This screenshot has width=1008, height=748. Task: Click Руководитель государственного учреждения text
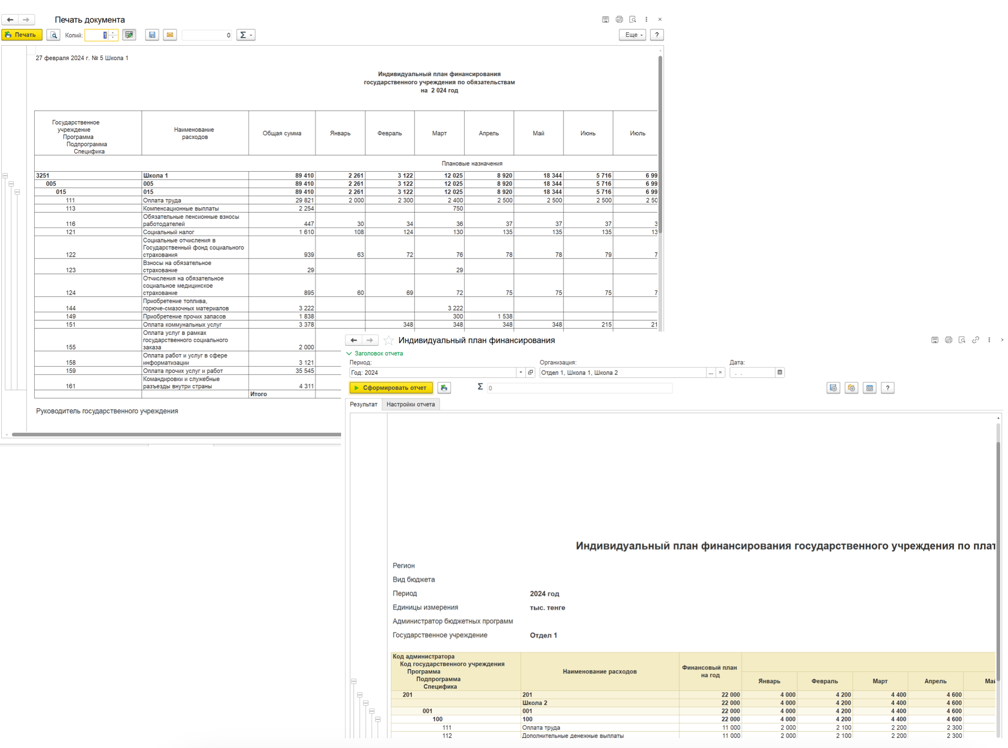[x=107, y=411]
